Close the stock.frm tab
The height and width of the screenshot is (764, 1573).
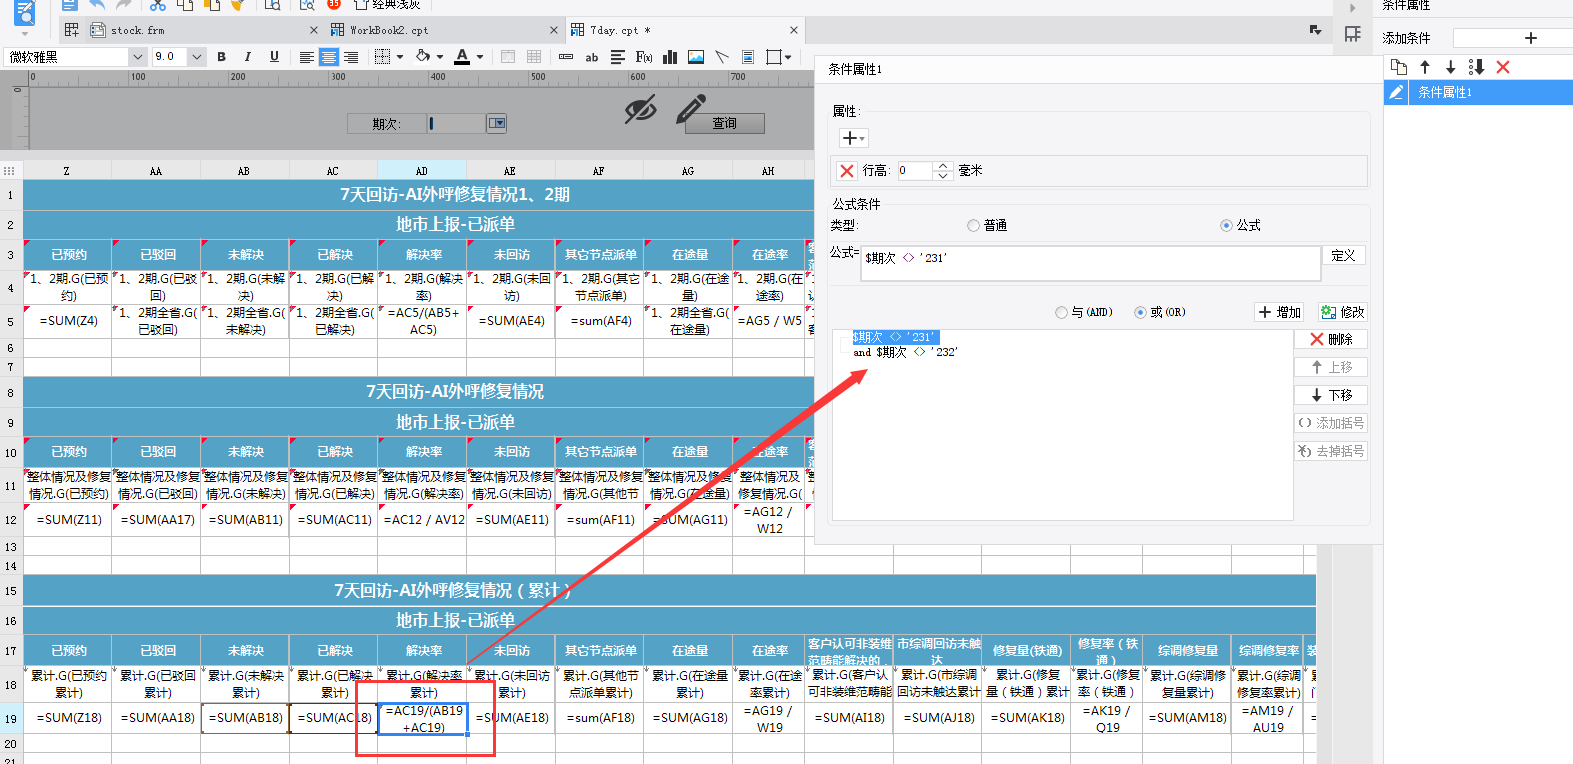(314, 30)
